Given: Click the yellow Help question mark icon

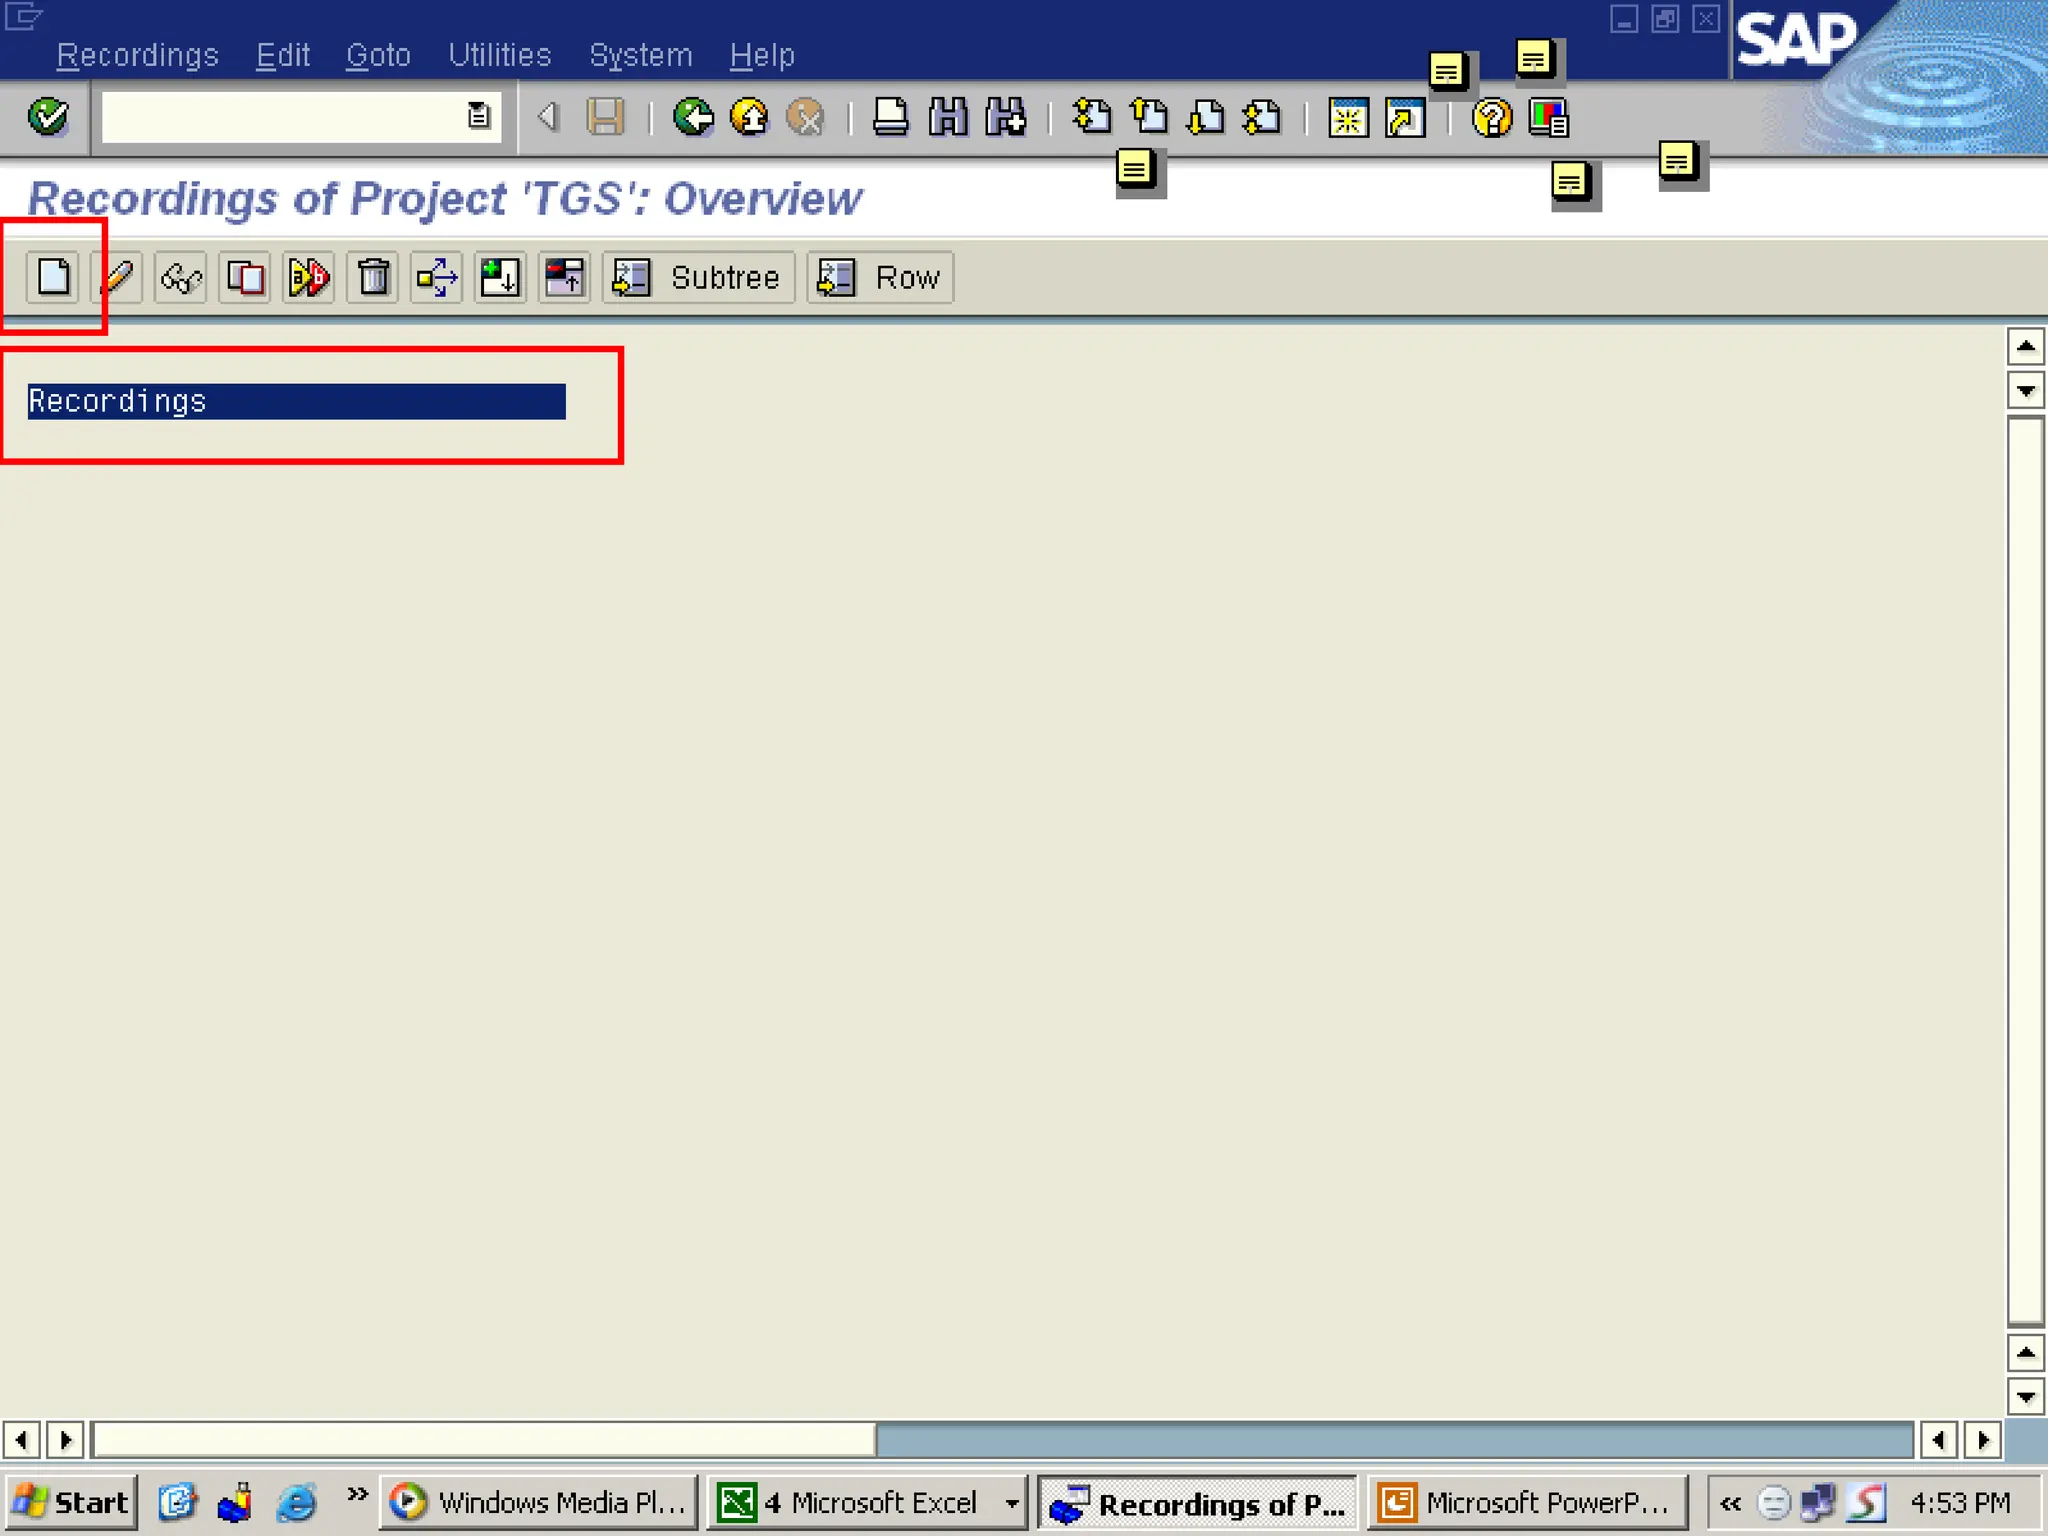Looking at the screenshot, I should (x=1491, y=118).
